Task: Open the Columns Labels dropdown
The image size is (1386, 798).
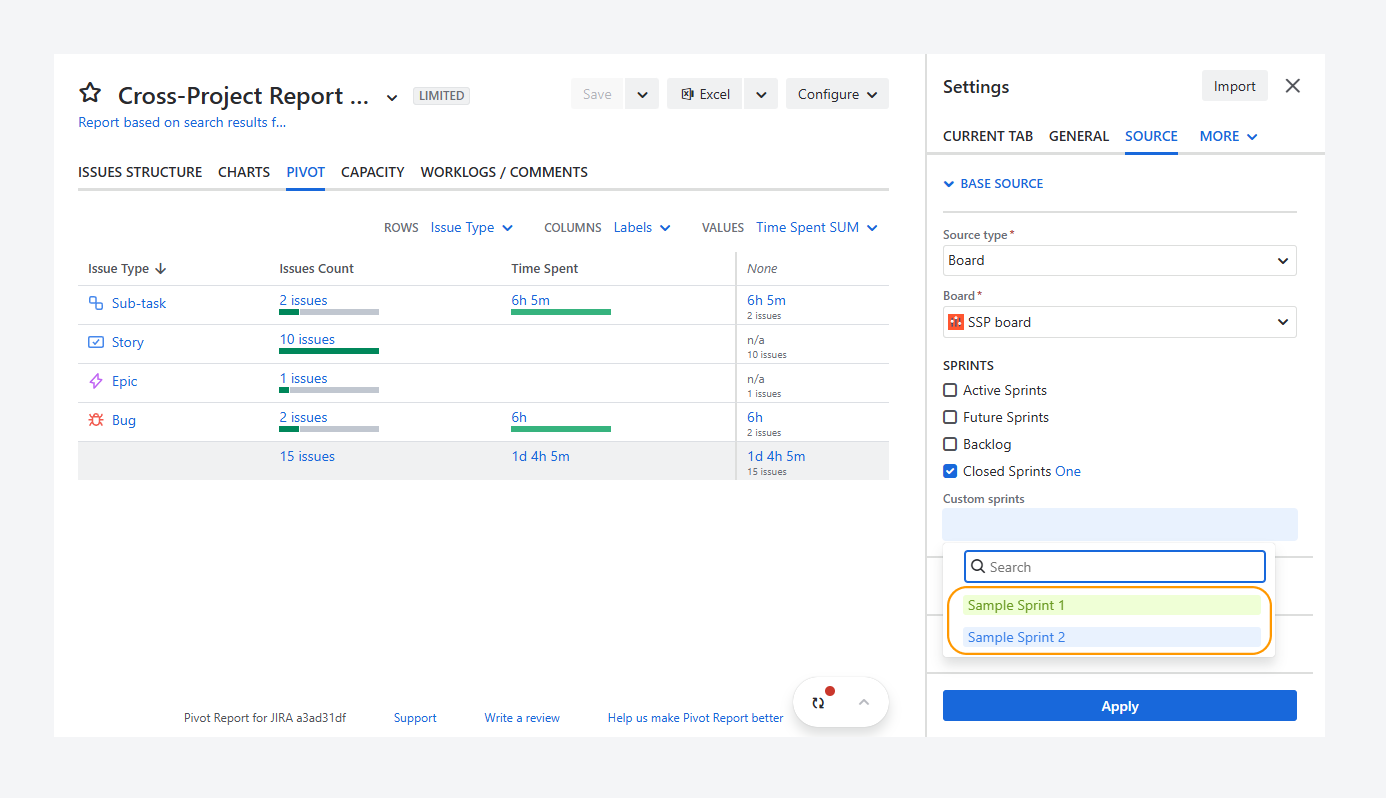Action: point(642,227)
